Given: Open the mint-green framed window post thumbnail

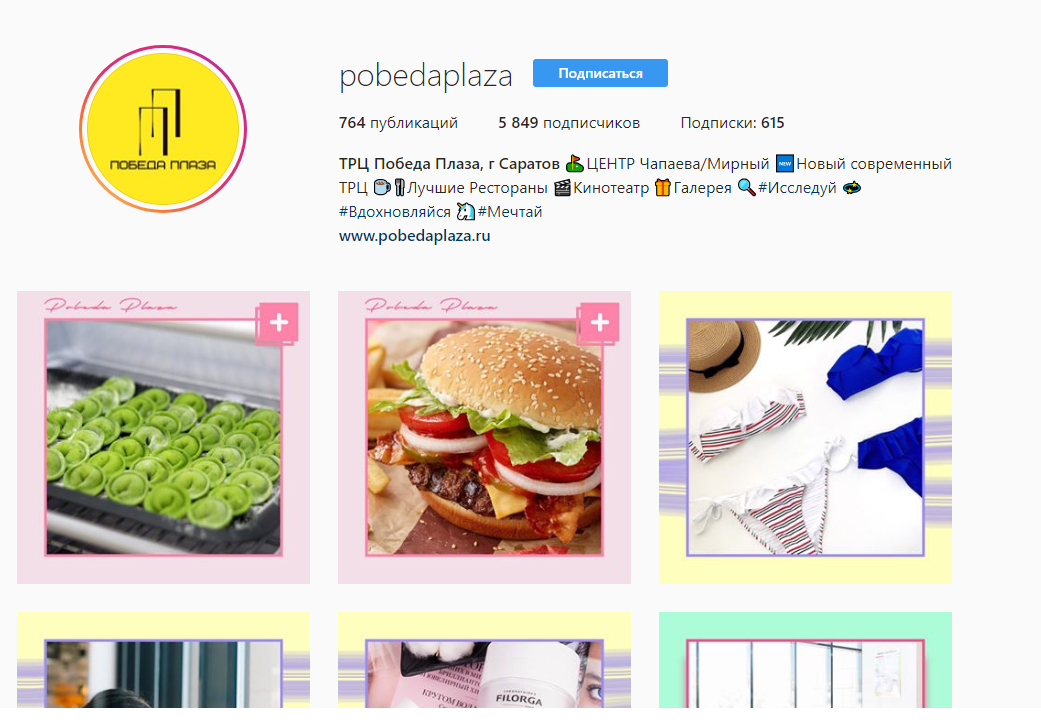Looking at the screenshot, I should (x=805, y=660).
